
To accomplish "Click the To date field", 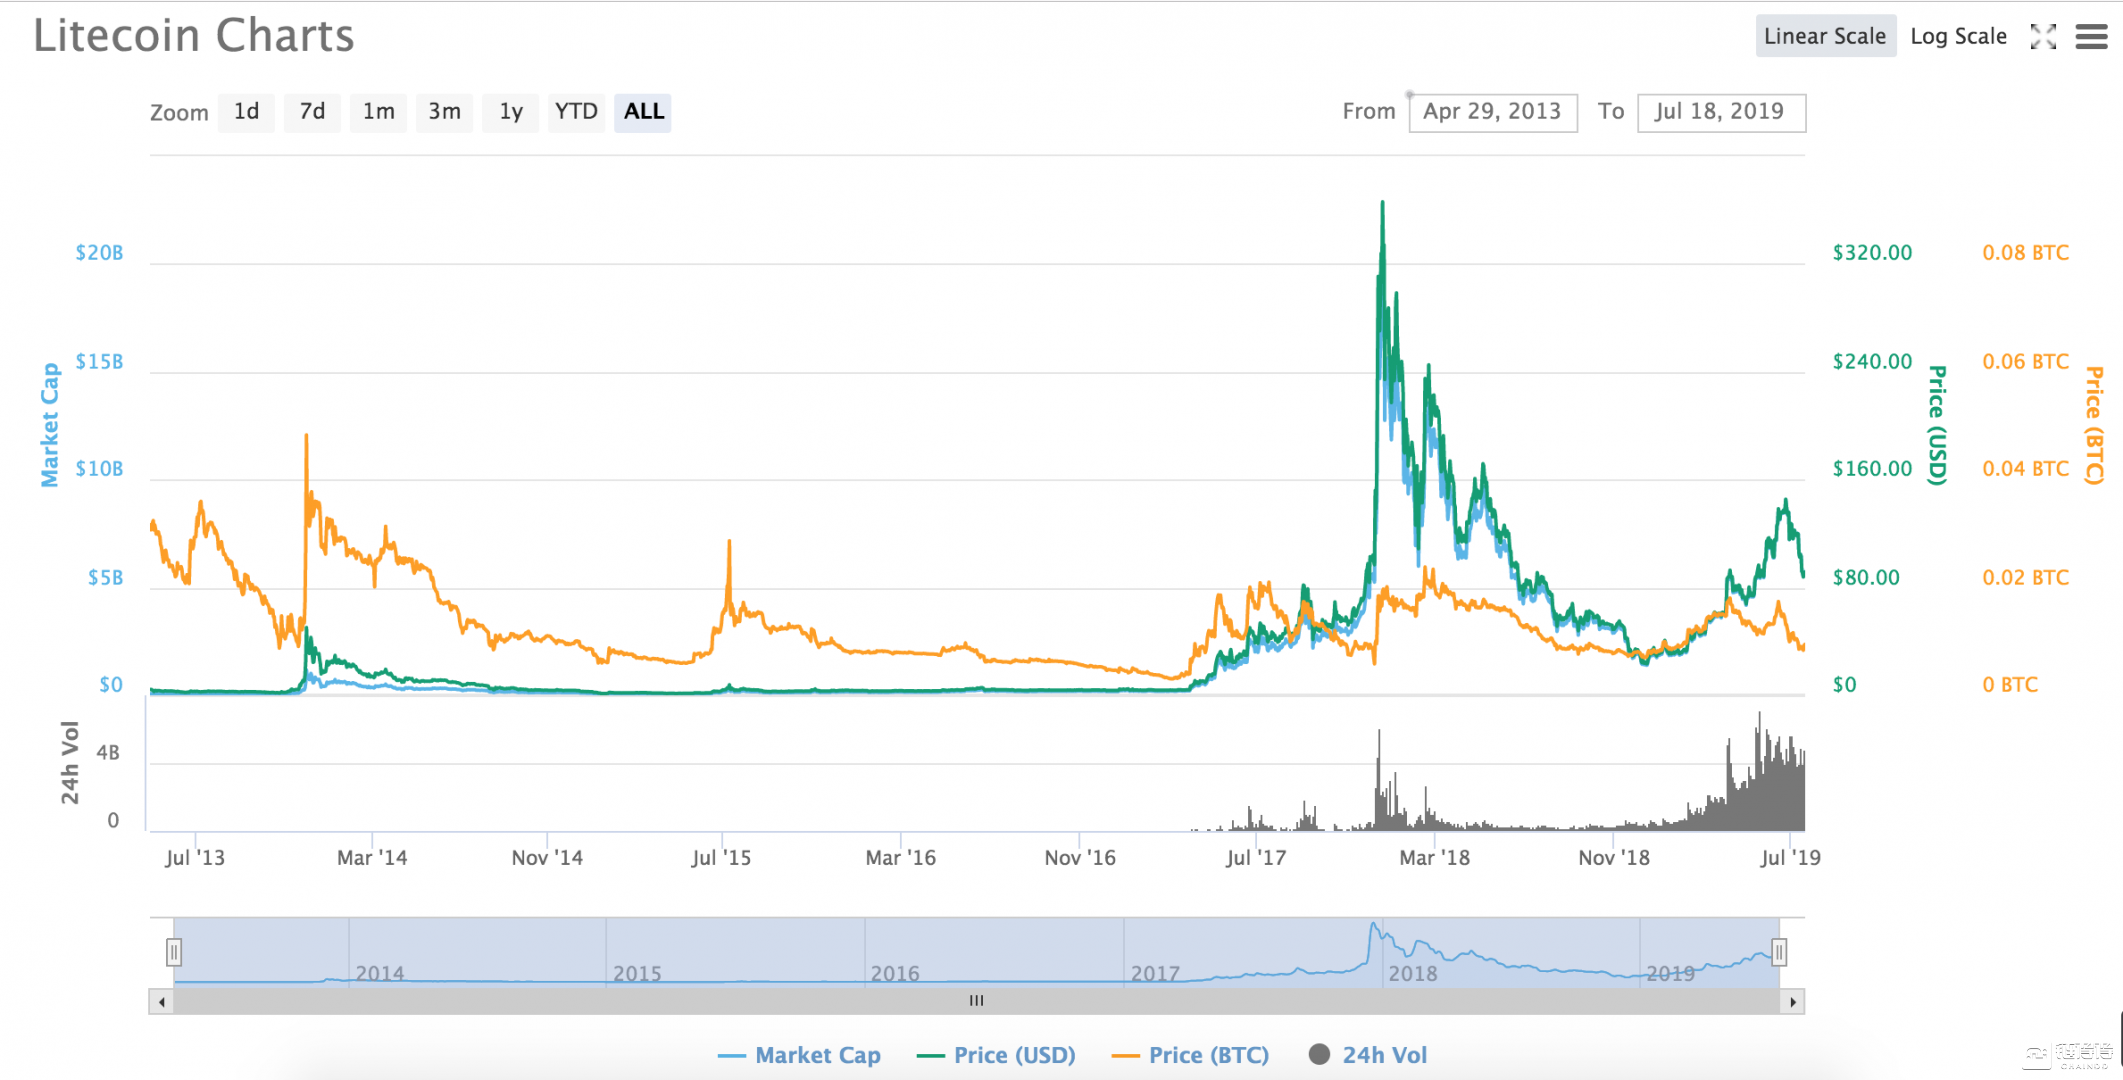I will 1720,112.
